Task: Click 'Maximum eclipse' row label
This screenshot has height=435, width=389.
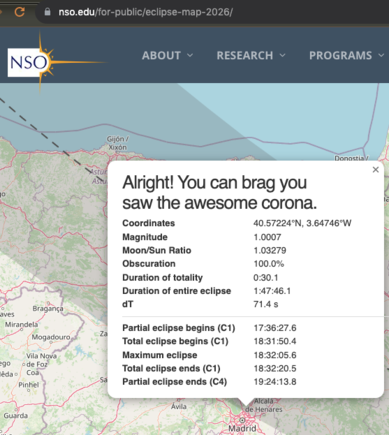Action: coord(160,355)
